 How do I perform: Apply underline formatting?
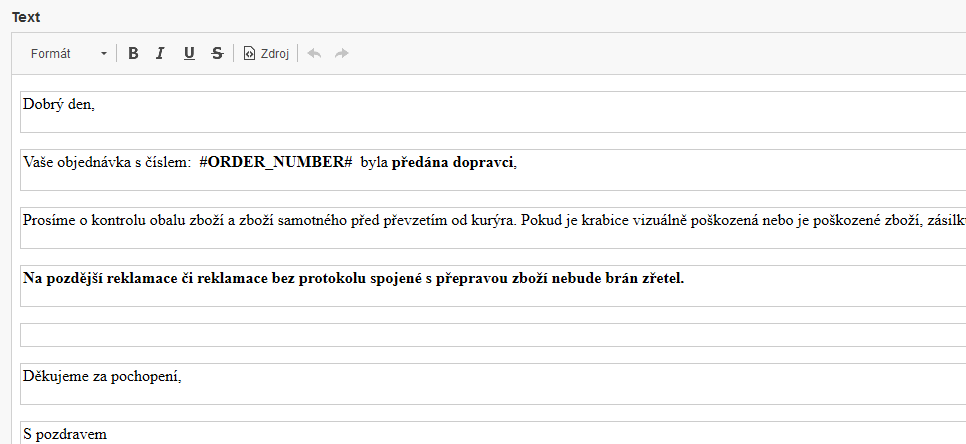[189, 54]
